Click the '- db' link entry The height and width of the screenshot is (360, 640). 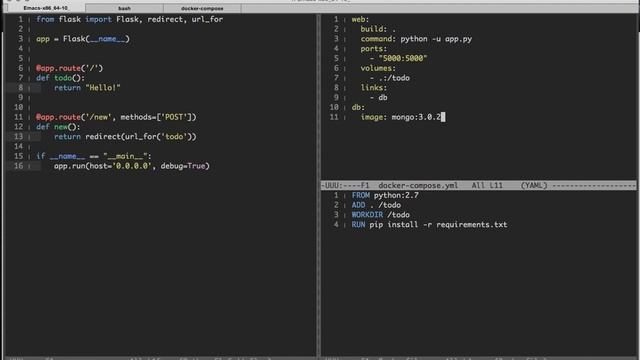point(378,98)
